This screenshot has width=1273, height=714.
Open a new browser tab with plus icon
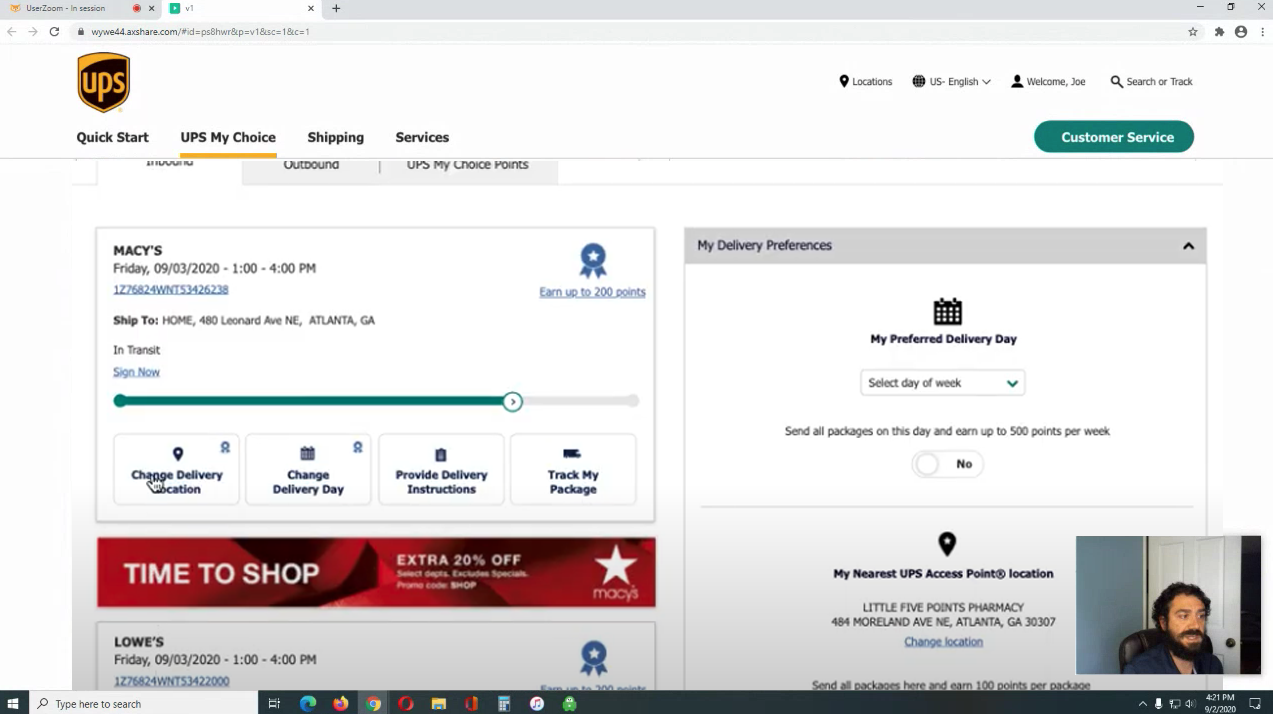pyautogui.click(x=336, y=8)
